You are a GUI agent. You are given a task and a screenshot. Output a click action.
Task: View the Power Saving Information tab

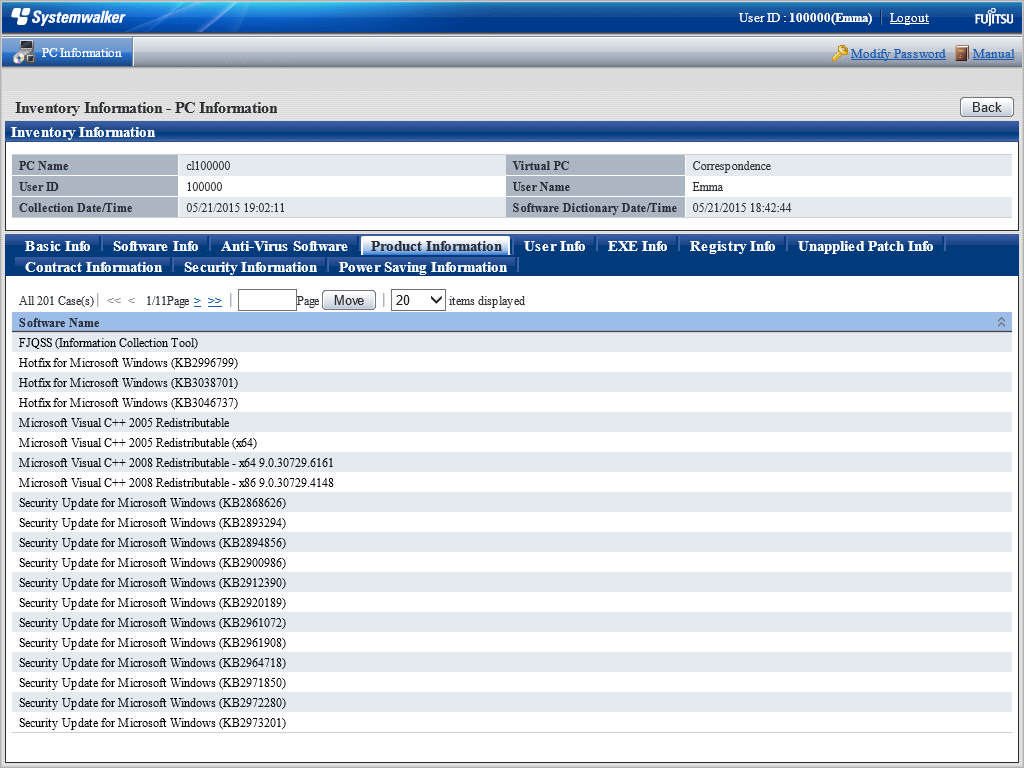click(422, 267)
